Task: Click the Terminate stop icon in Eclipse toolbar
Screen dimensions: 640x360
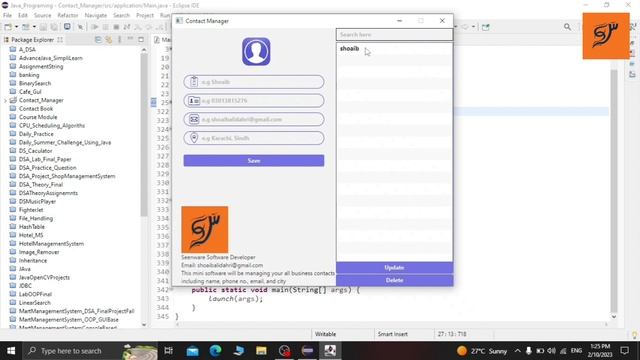Action: point(116,27)
